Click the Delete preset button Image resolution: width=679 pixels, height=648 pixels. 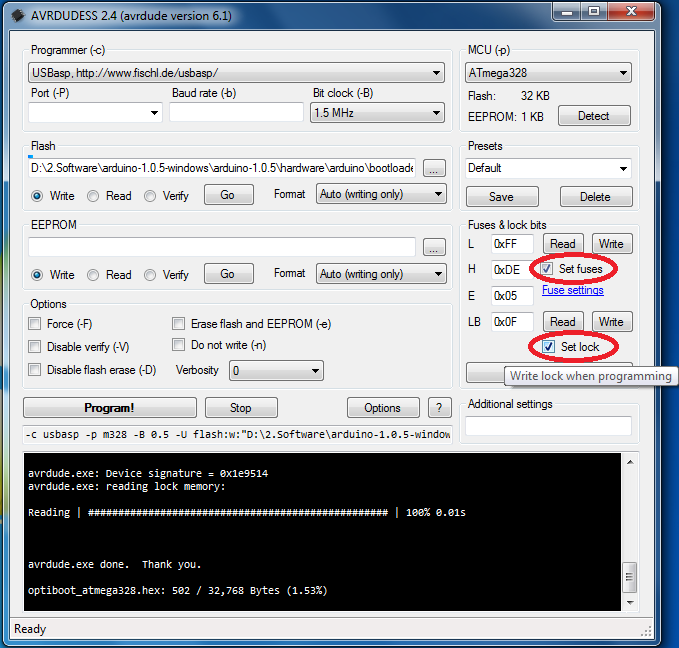click(596, 197)
